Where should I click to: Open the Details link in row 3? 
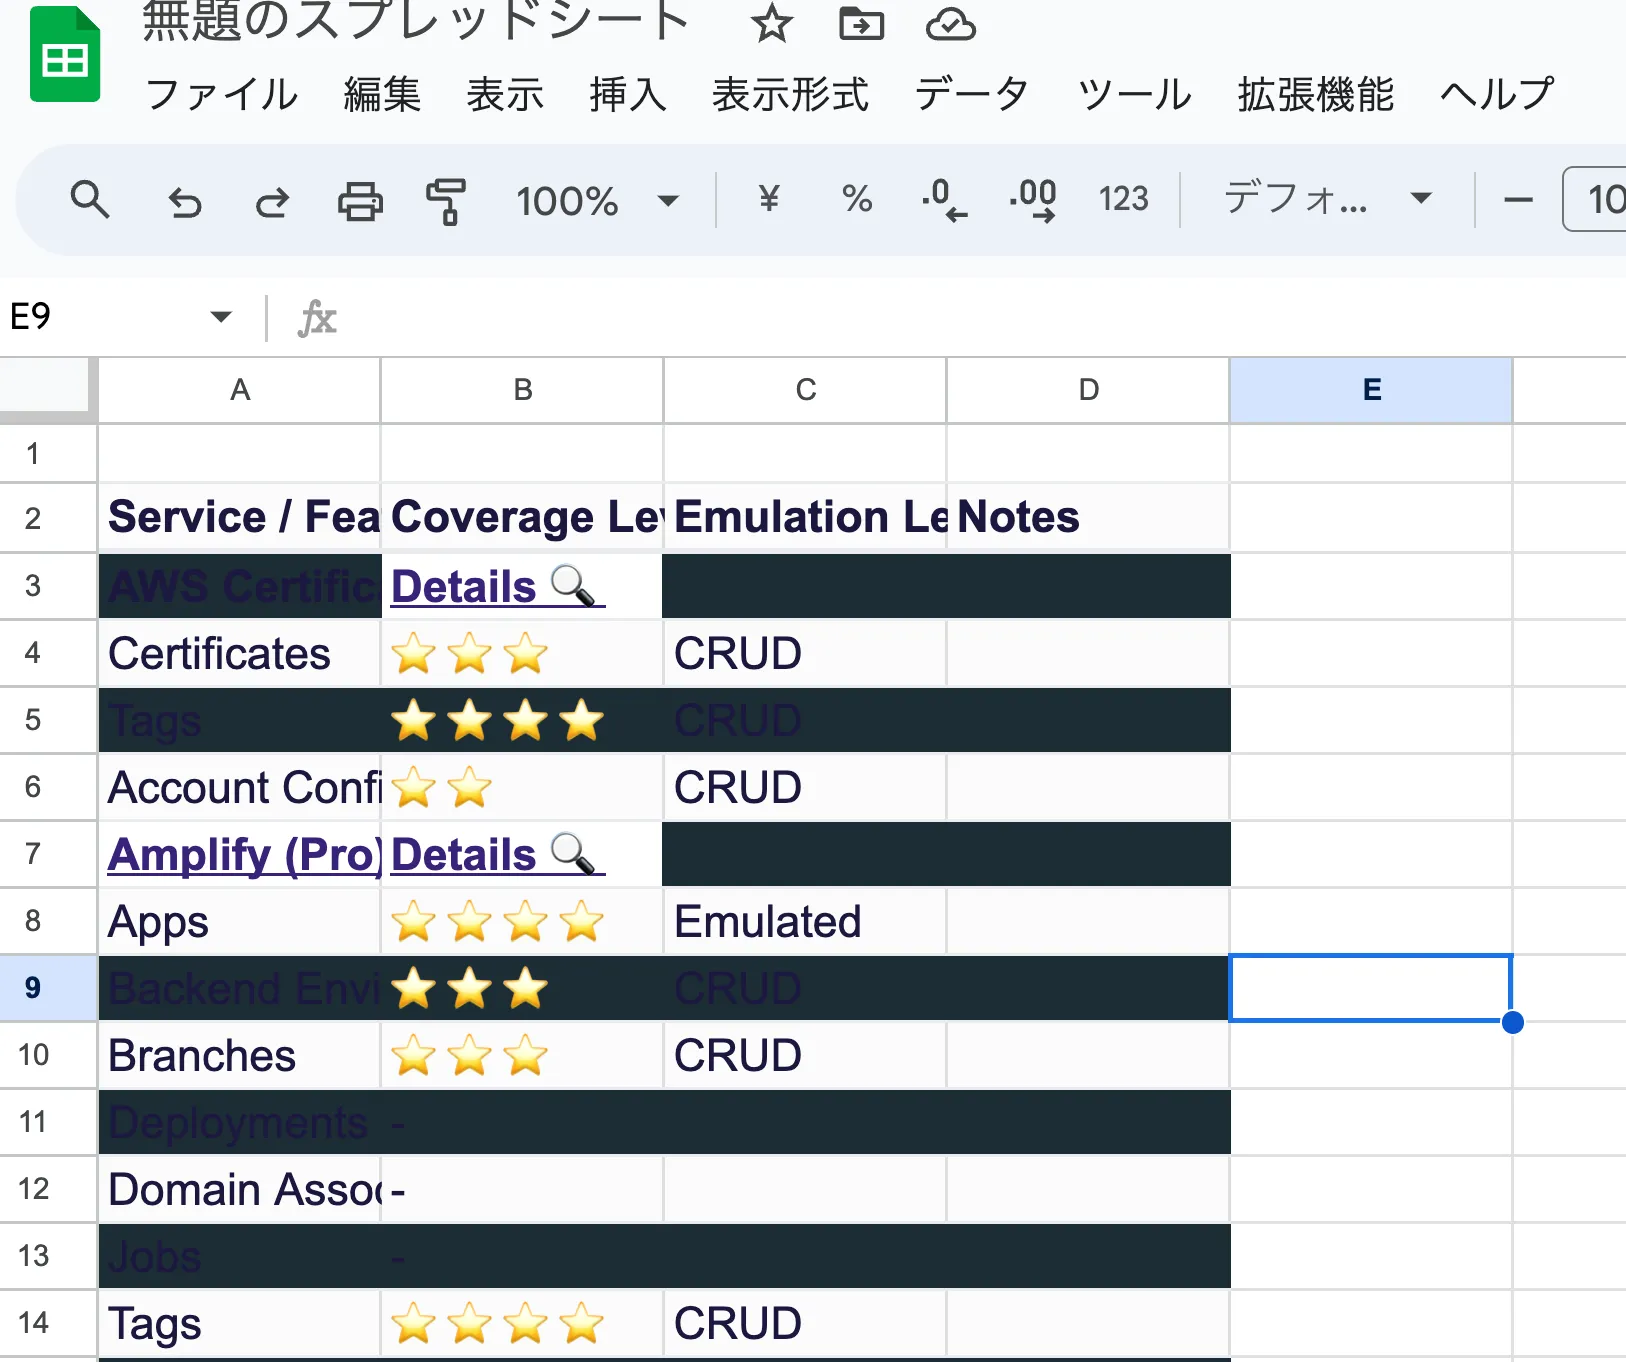pyautogui.click(x=496, y=587)
